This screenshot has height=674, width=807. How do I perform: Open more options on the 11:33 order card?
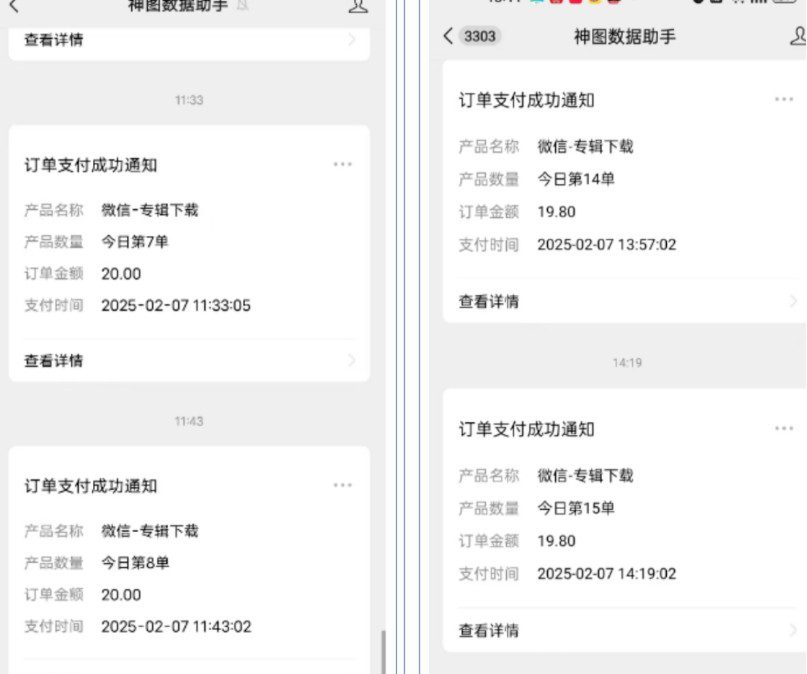343,163
